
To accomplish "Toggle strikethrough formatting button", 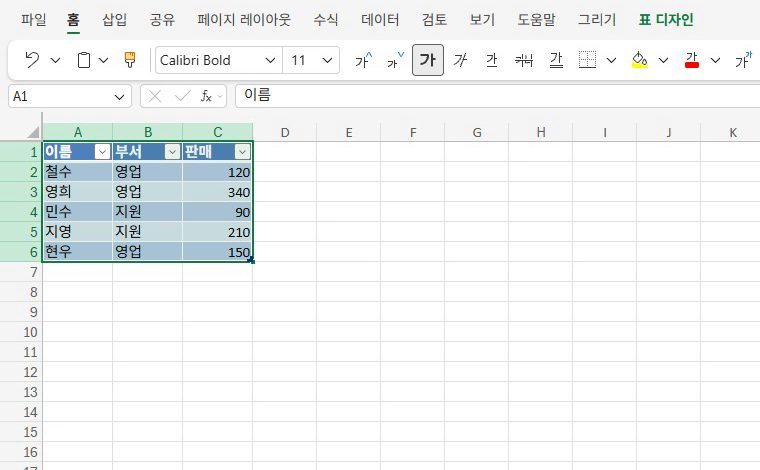I will (x=524, y=60).
